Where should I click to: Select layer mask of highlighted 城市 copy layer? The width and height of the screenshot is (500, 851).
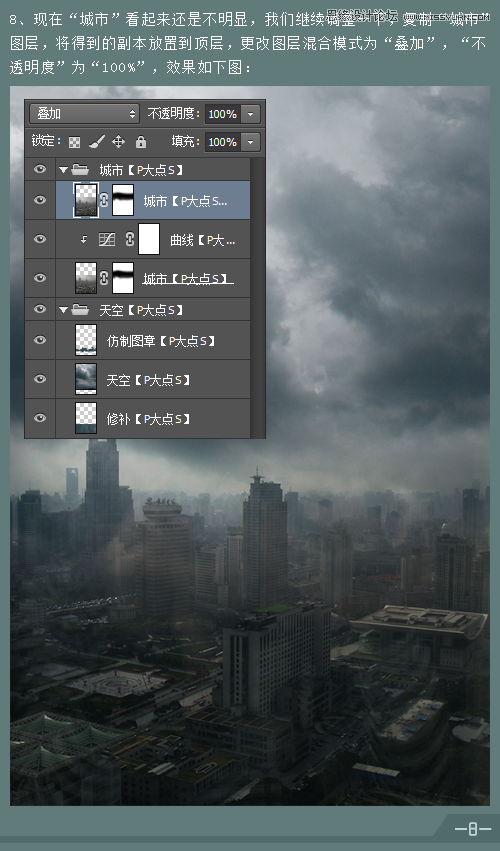click(123, 200)
